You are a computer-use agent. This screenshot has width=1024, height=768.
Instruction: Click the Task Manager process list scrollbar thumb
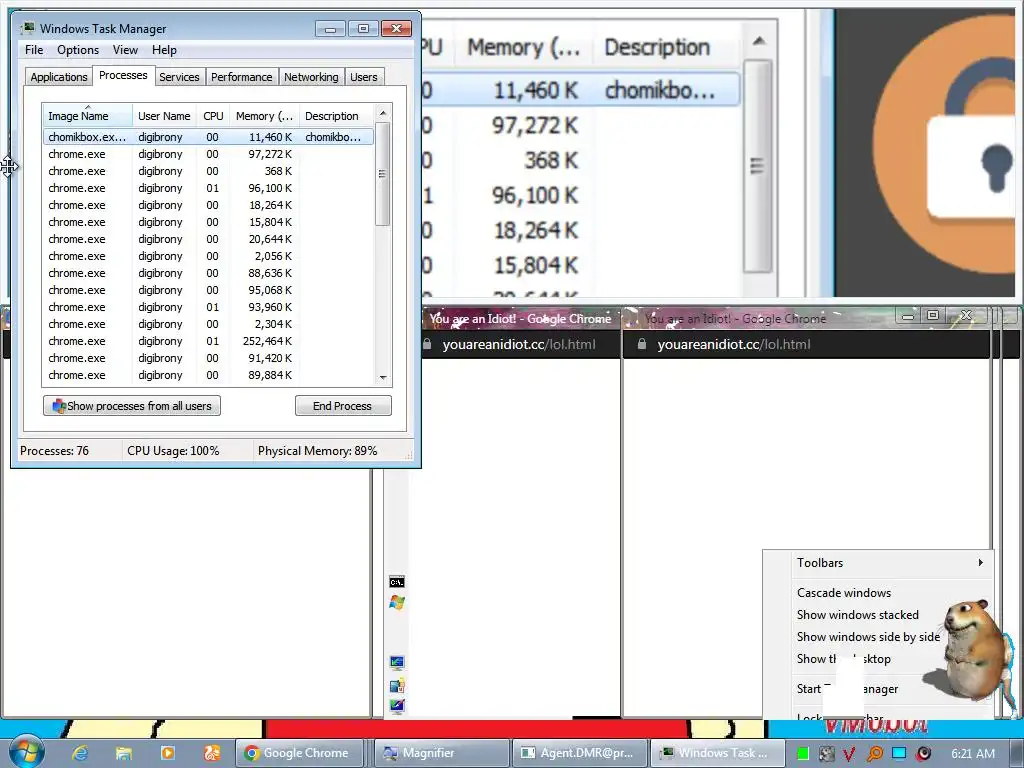point(383,174)
